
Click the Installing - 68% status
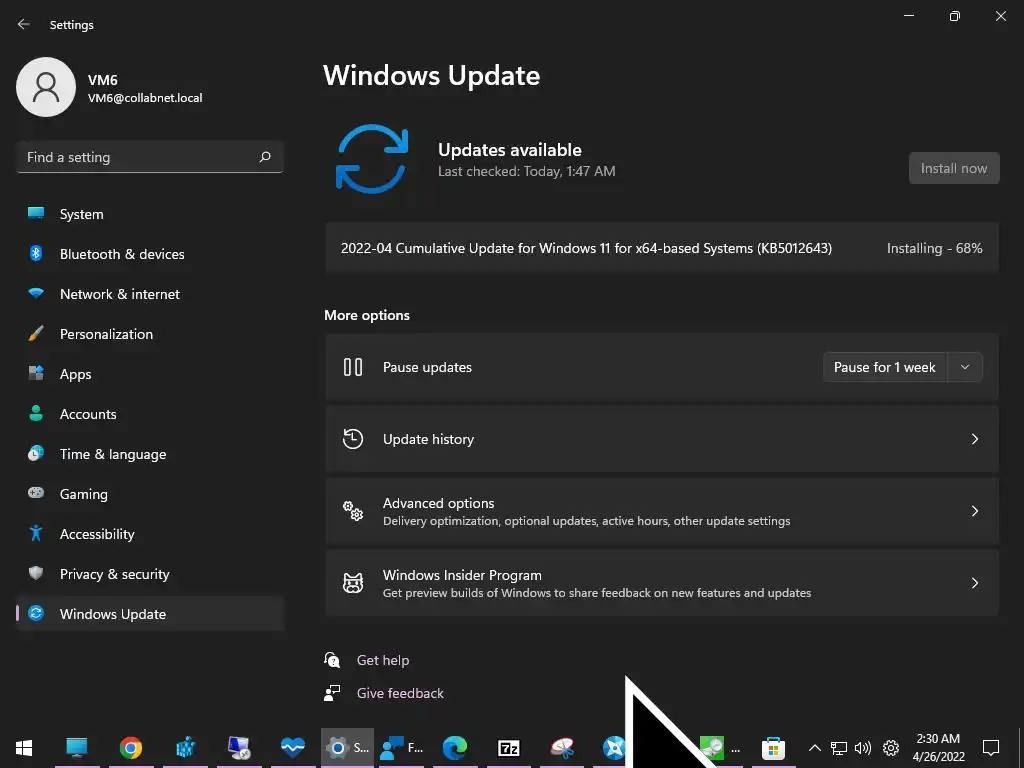(x=934, y=248)
